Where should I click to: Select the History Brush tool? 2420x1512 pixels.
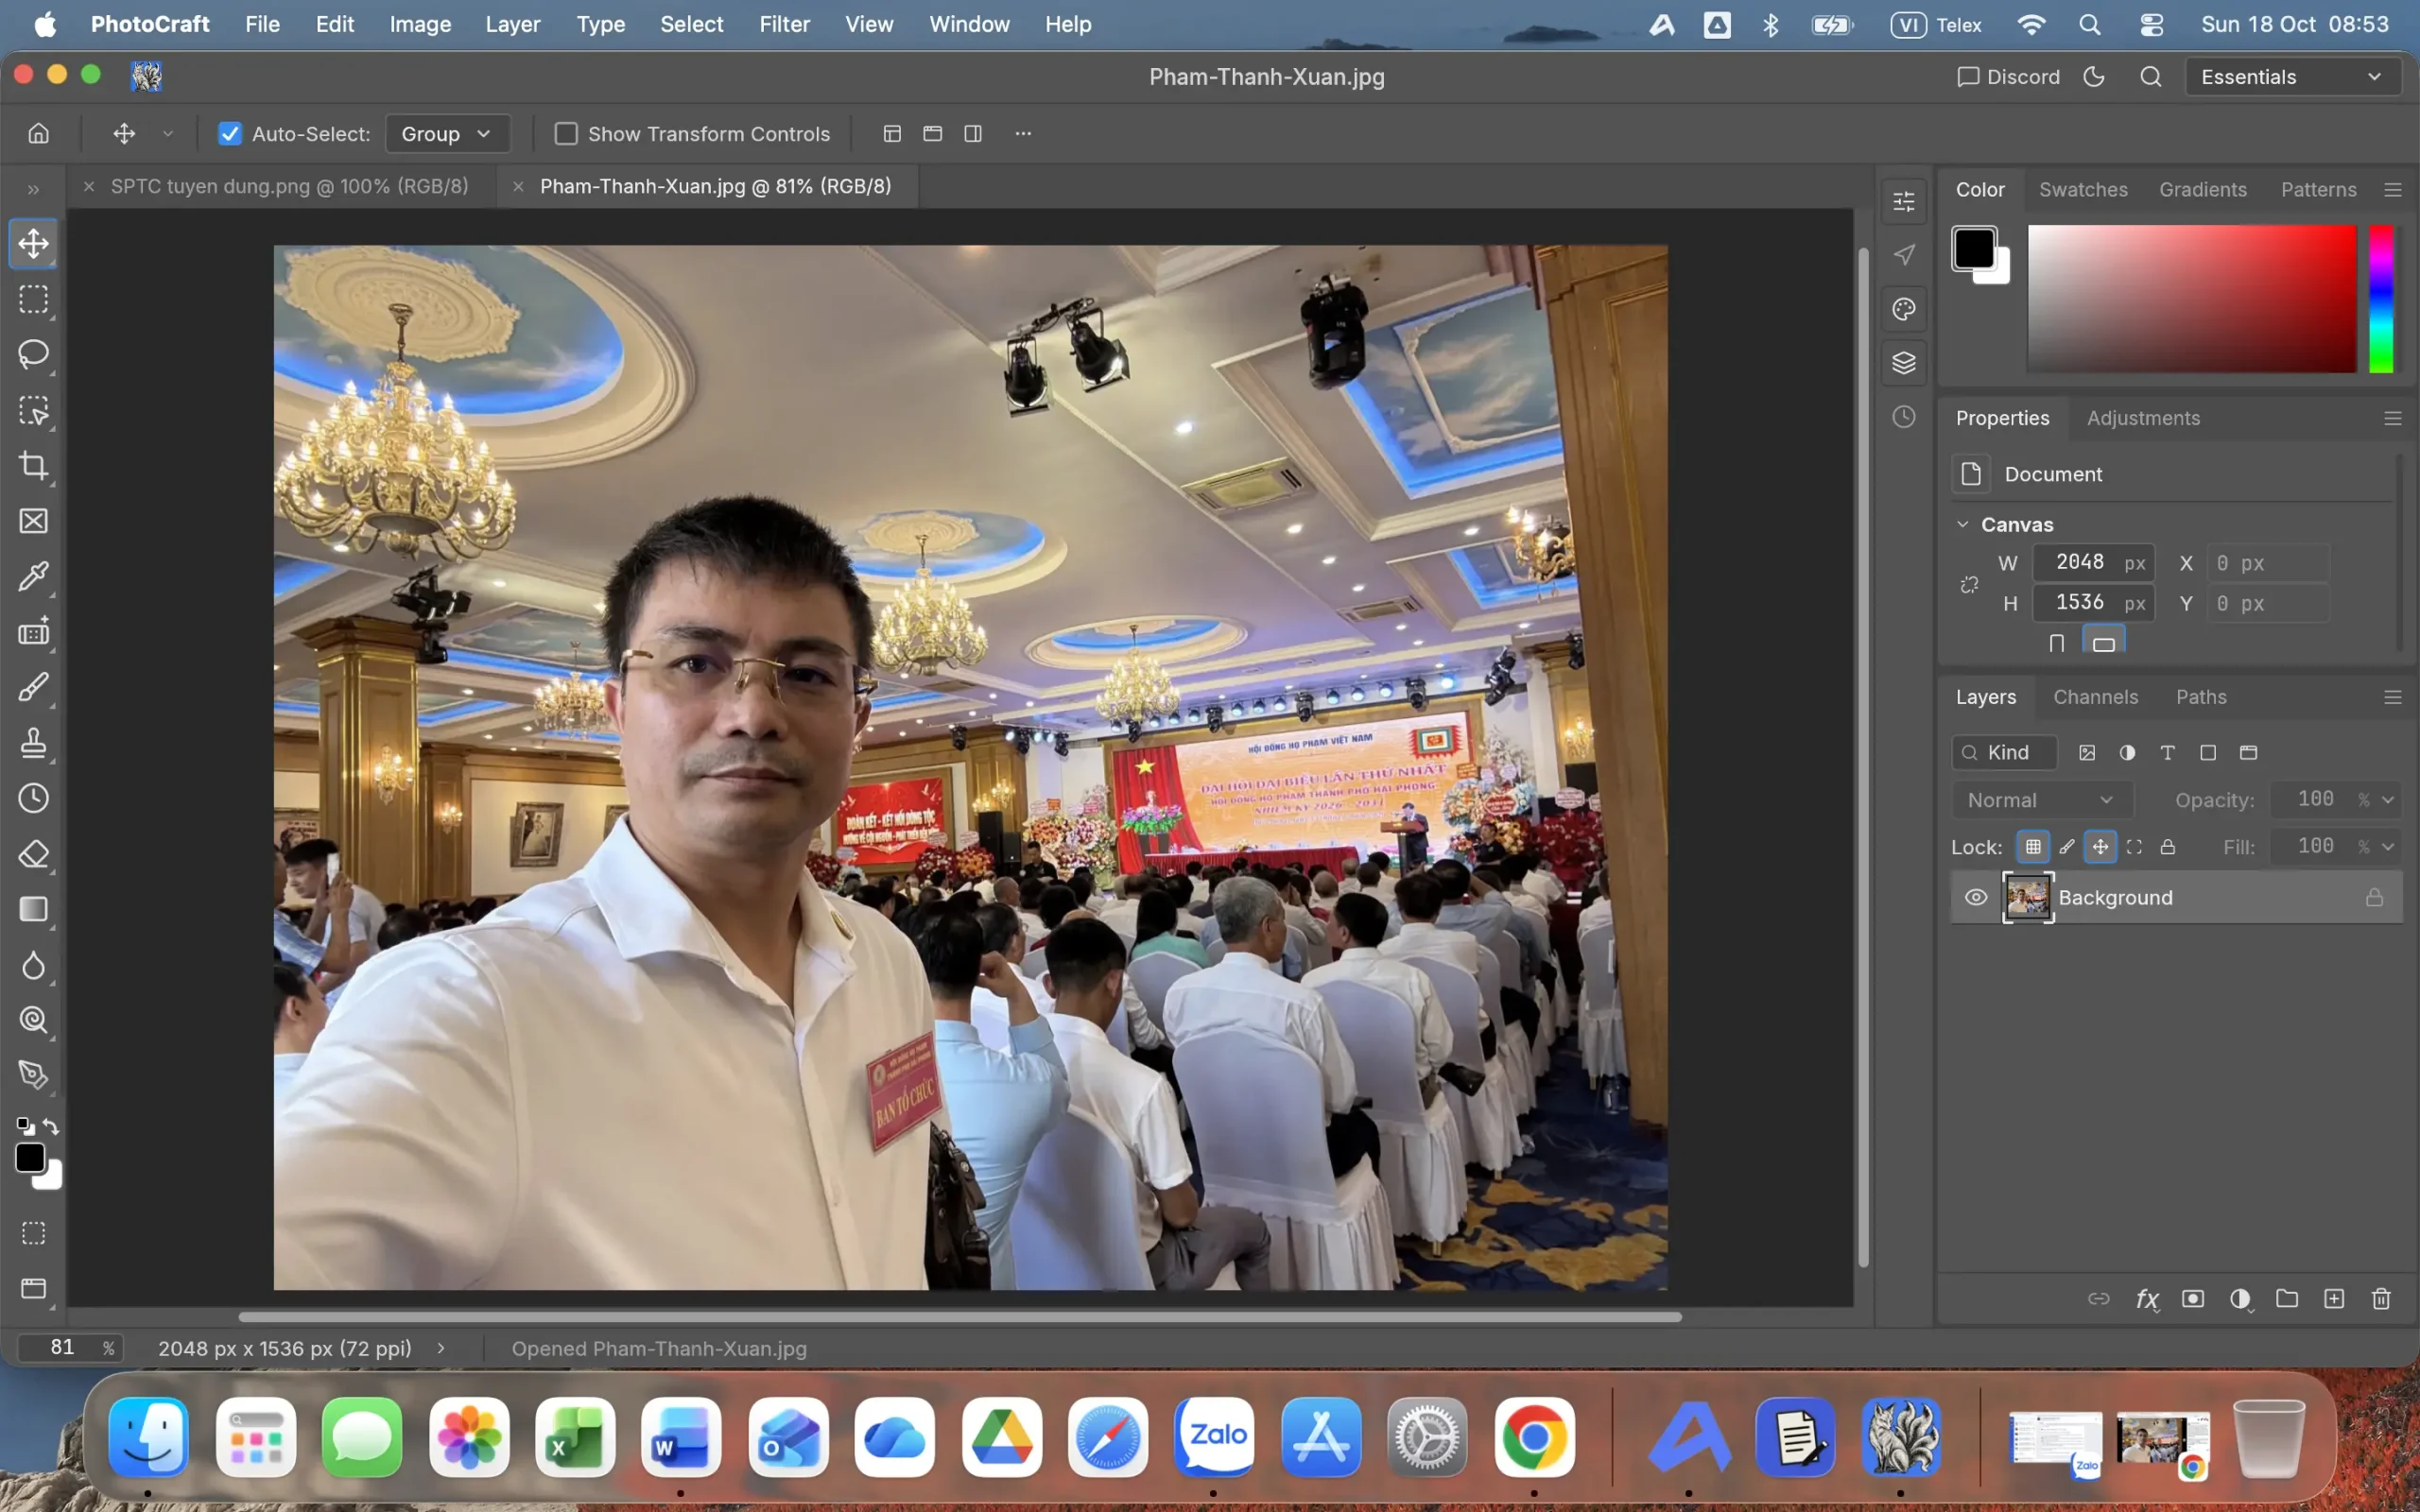34,798
